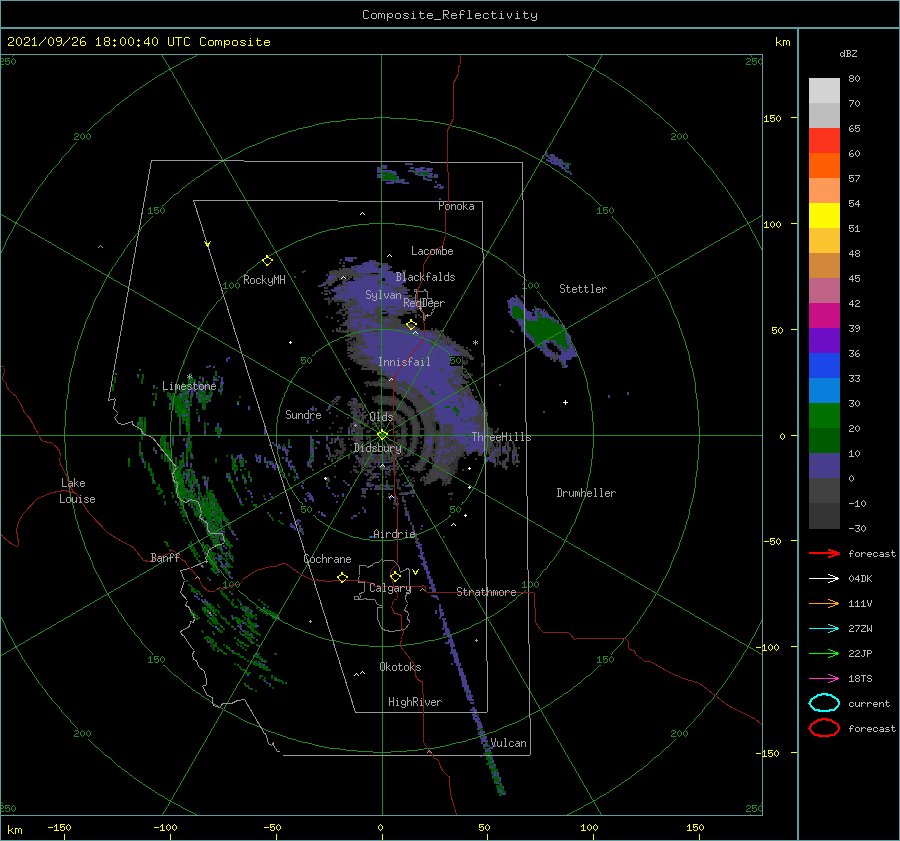This screenshot has height=841, width=900.
Task: Click the Cochrane label
Action: point(327,559)
